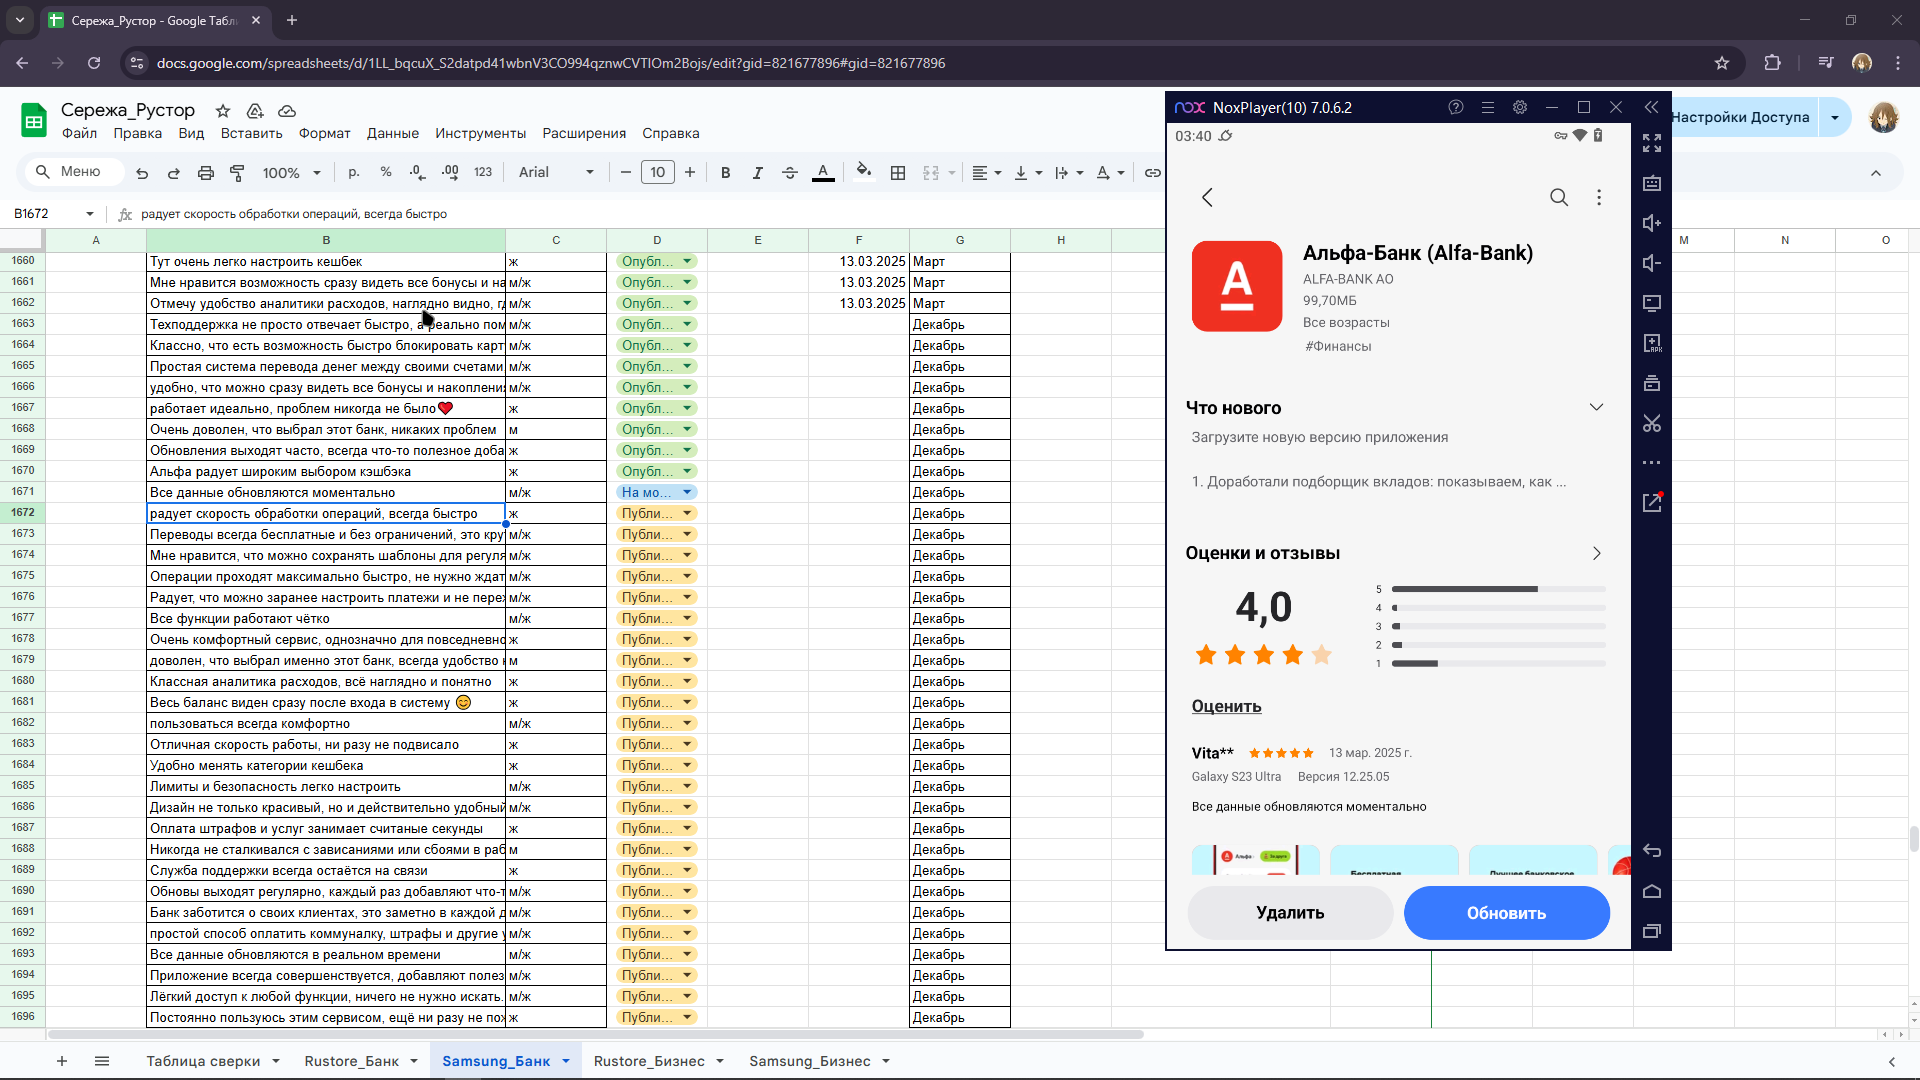
Task: Toggle bold formatting
Action: click(726, 173)
